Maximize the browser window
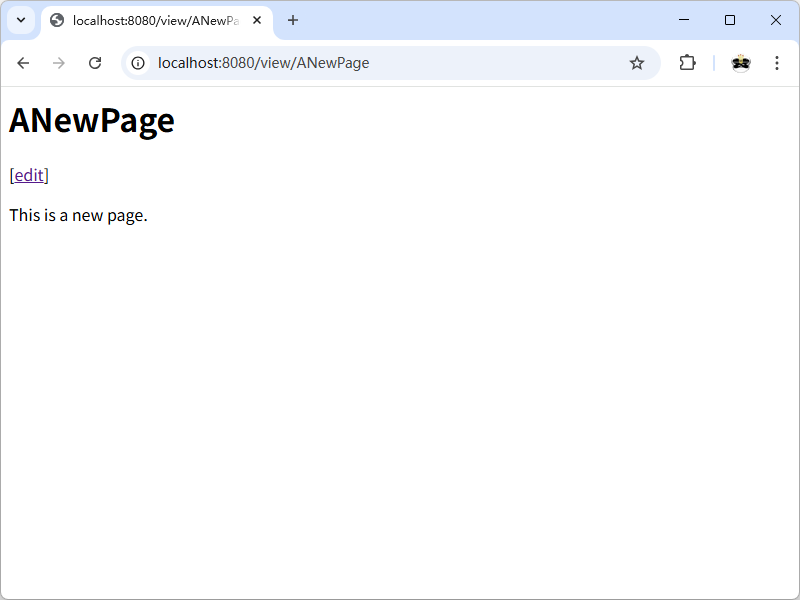This screenshot has width=800, height=600. pyautogui.click(x=730, y=20)
